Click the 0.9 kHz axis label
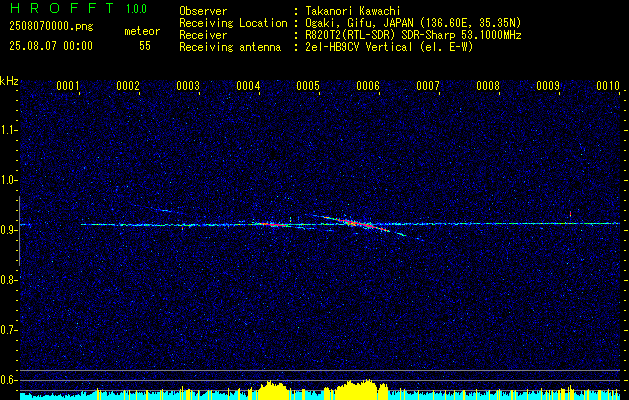The image size is (629, 400). coord(9,230)
